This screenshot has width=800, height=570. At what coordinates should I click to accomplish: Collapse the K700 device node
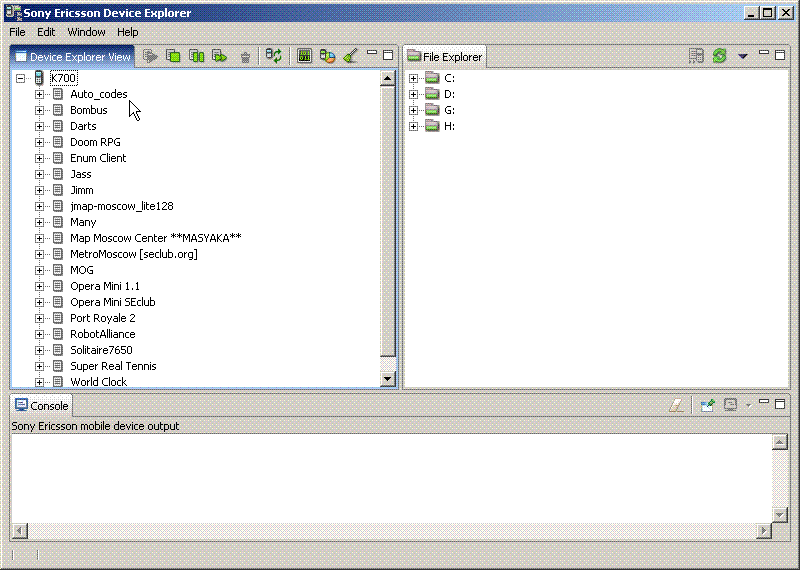pyautogui.click(x=20, y=79)
